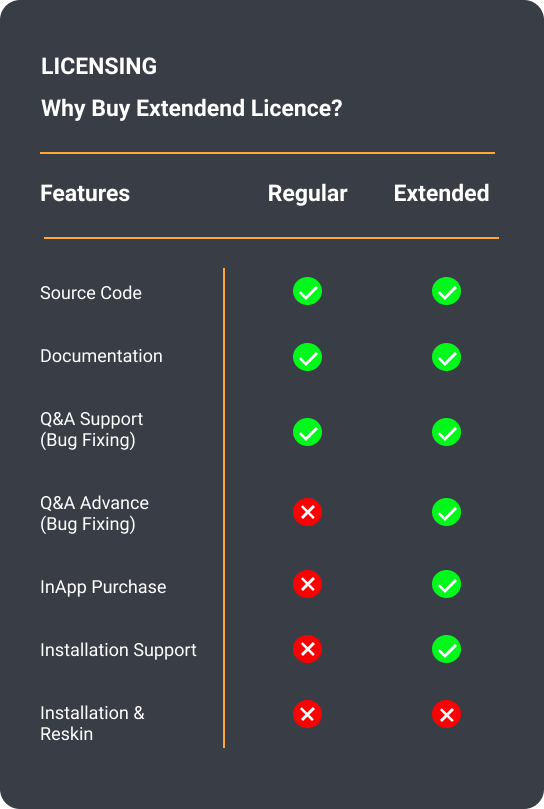Click the Documentation Extended checkmark icon
544x809 pixels.
(446, 357)
